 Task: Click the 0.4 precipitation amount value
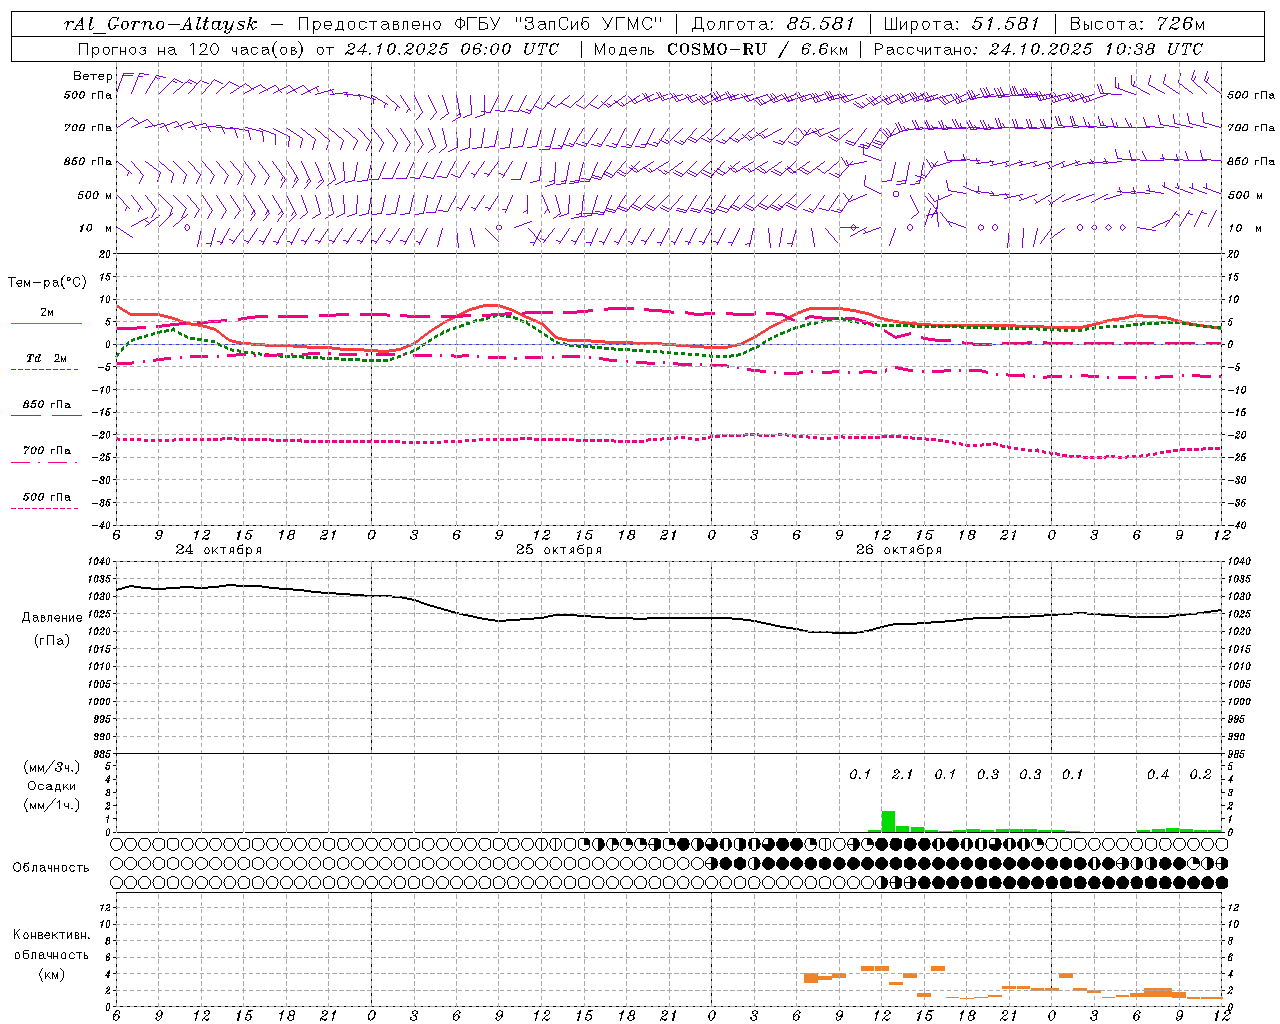(1158, 774)
